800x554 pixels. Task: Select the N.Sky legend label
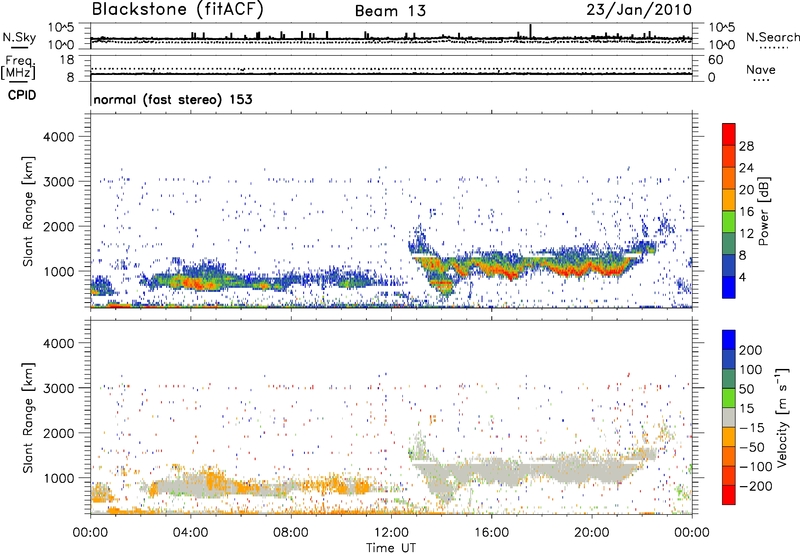19,37
